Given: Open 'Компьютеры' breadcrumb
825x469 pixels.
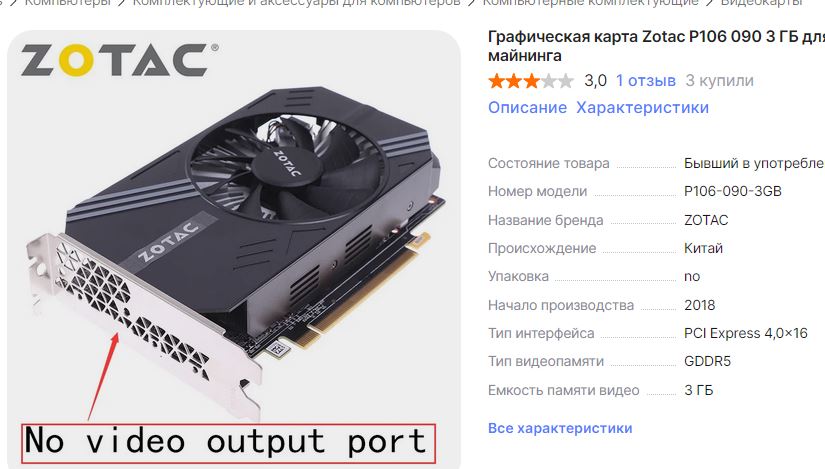Looking at the screenshot, I should click(x=68, y=3).
